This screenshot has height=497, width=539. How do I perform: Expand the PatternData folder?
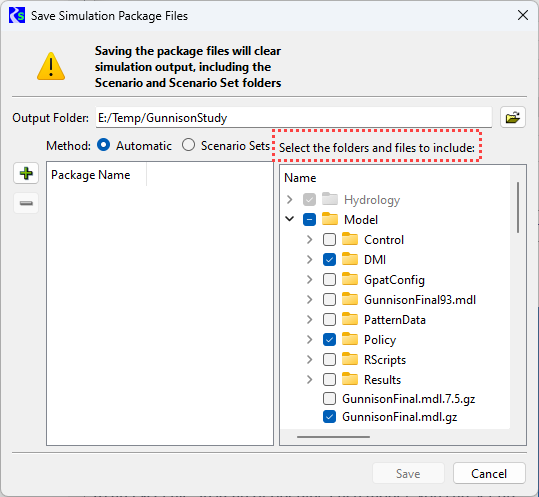[310, 320]
